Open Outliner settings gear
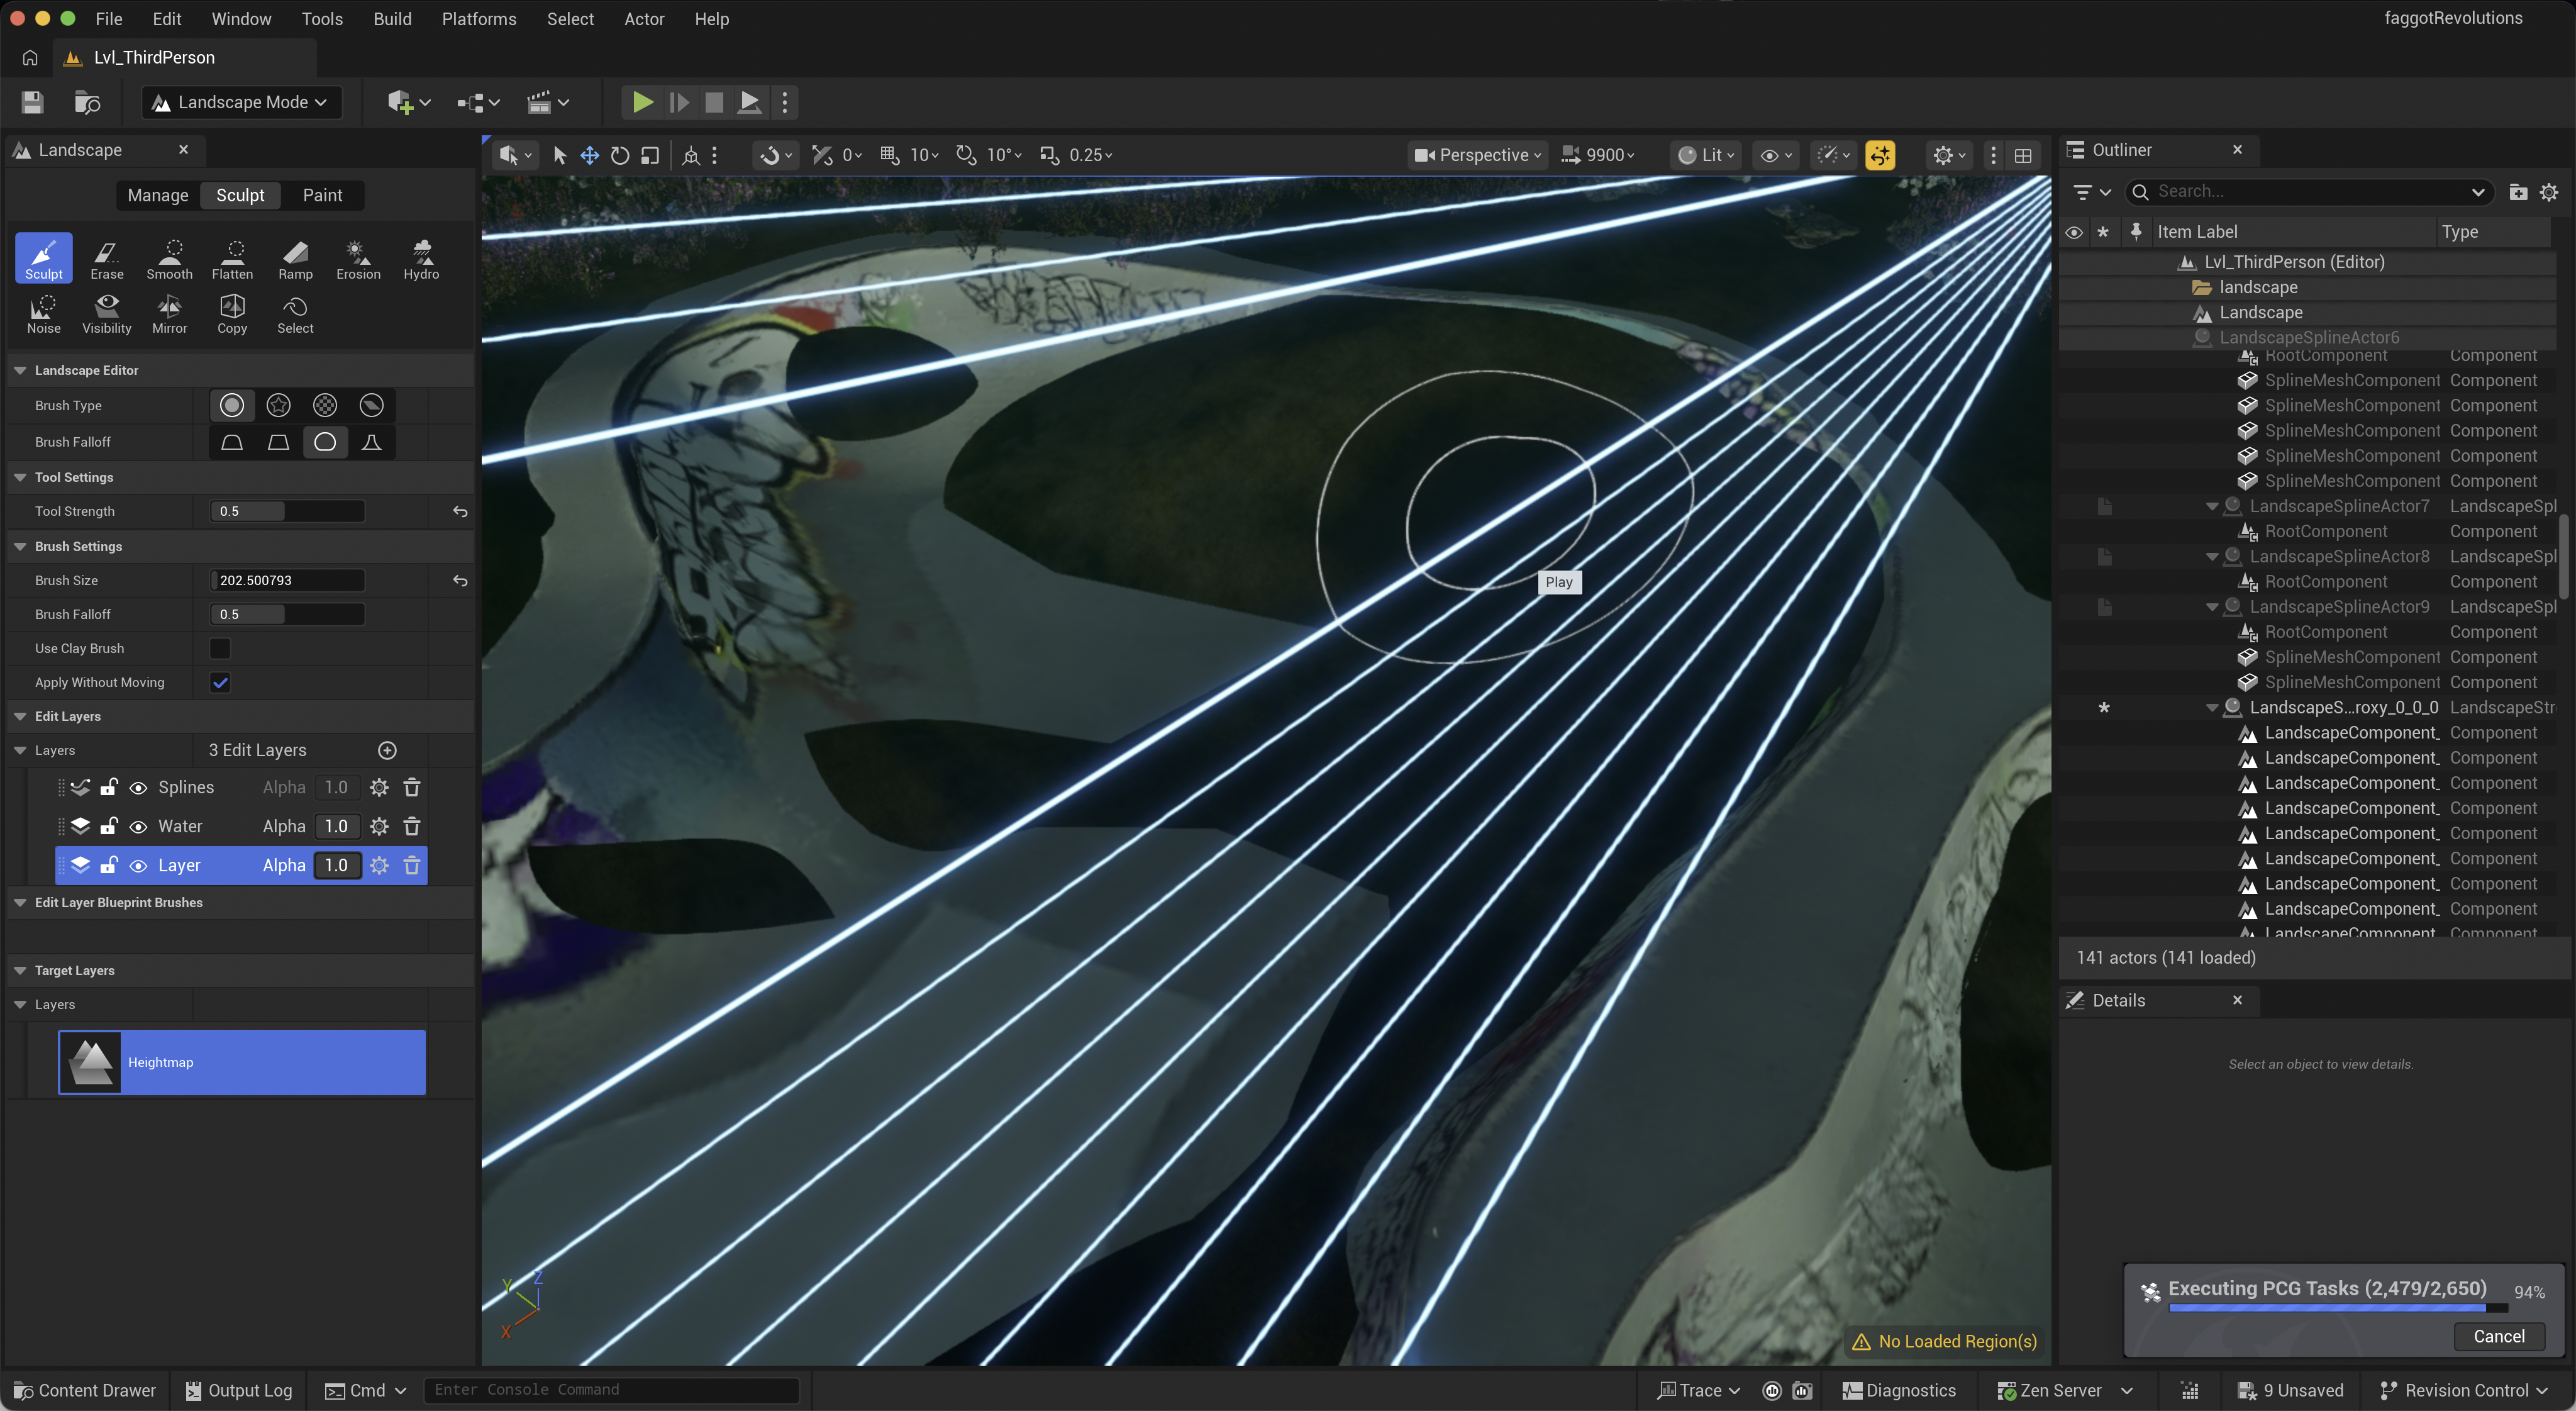Image resolution: width=2576 pixels, height=1411 pixels. point(2549,192)
